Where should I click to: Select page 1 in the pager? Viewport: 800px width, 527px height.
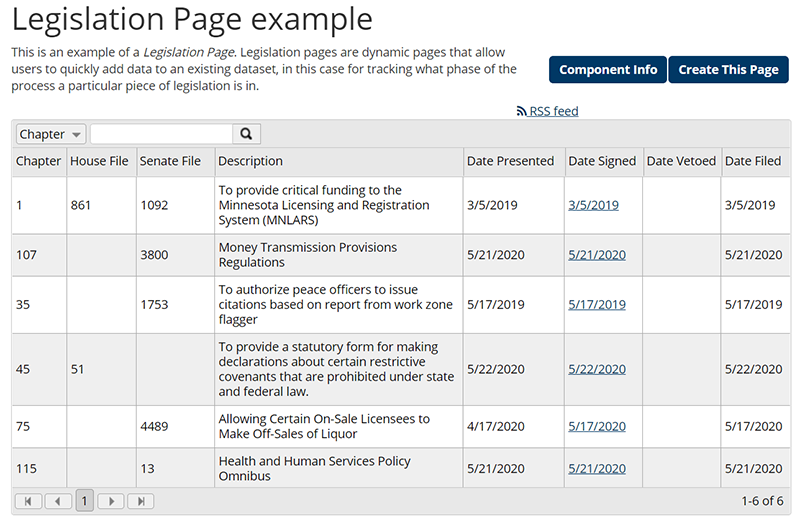click(x=85, y=501)
